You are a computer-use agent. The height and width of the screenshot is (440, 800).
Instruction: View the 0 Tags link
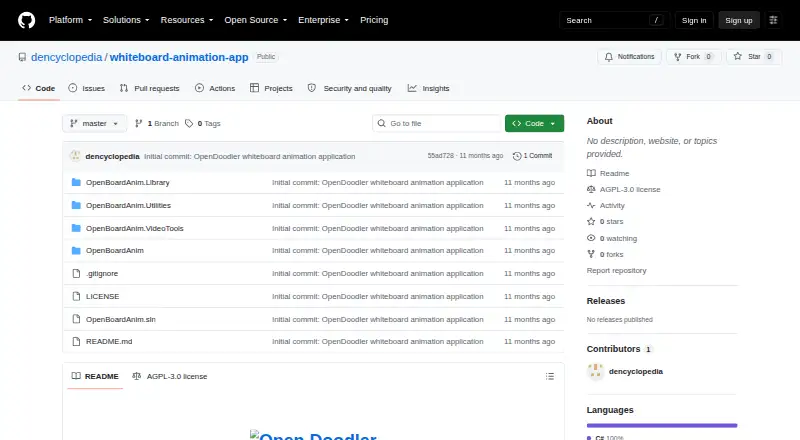(x=203, y=124)
